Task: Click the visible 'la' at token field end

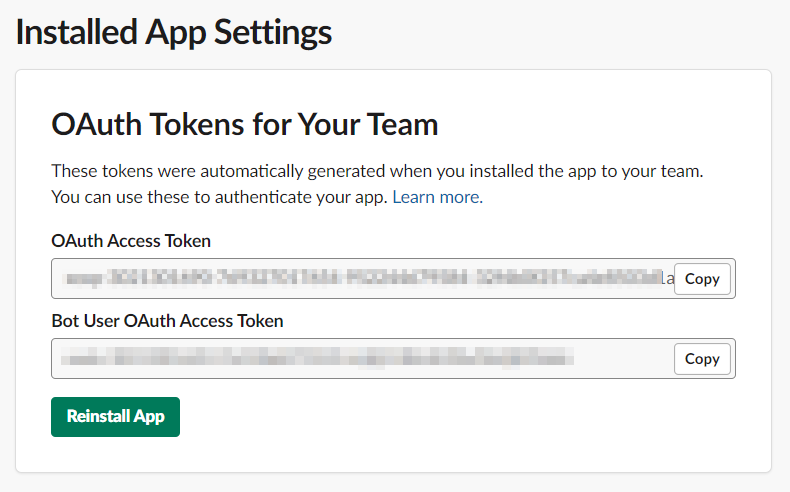Action: [669, 279]
